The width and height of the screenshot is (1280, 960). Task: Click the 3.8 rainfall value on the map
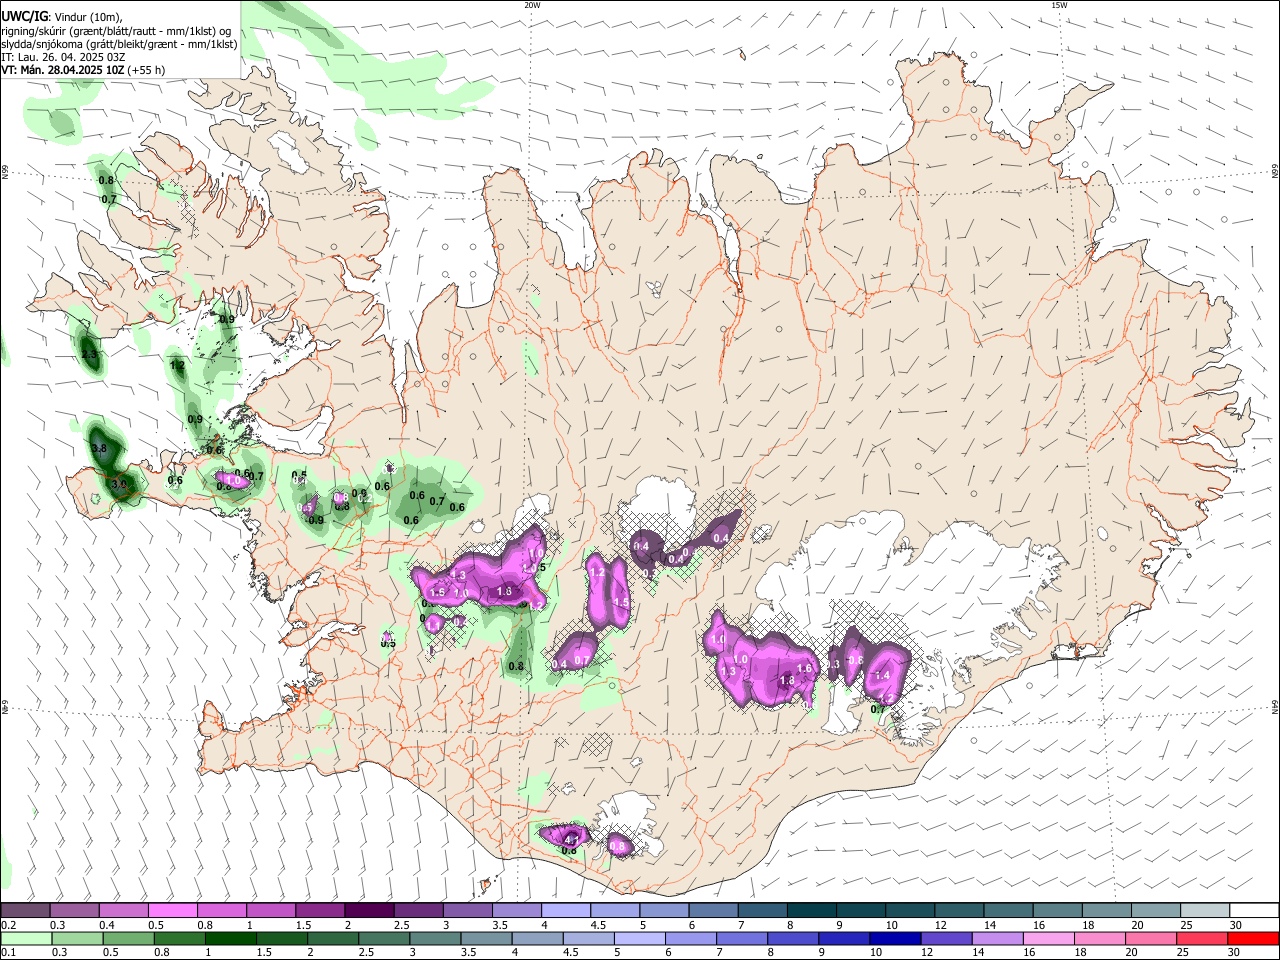click(99, 449)
